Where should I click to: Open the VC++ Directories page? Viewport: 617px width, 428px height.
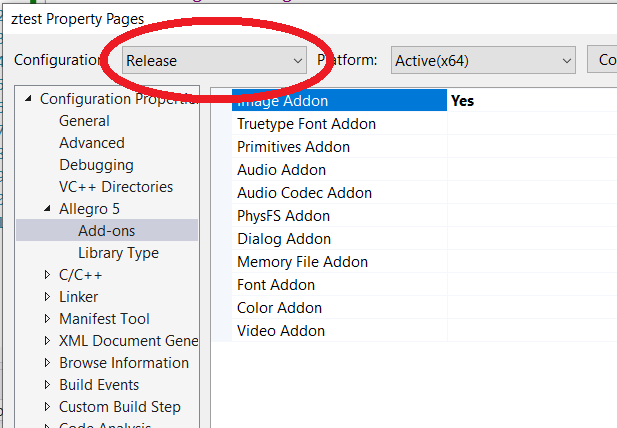[115, 187]
